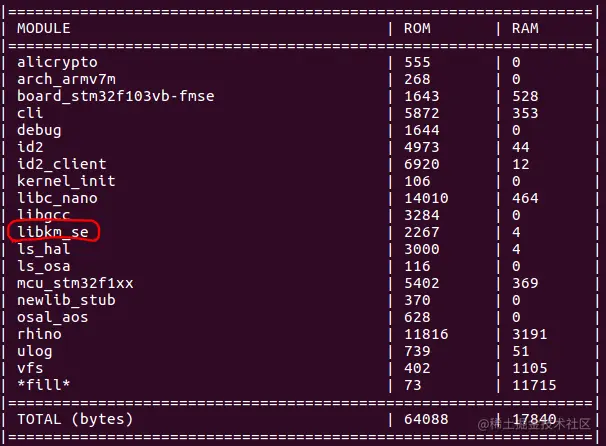Select the kernel_init module name
The height and width of the screenshot is (446, 606).
tap(66, 181)
